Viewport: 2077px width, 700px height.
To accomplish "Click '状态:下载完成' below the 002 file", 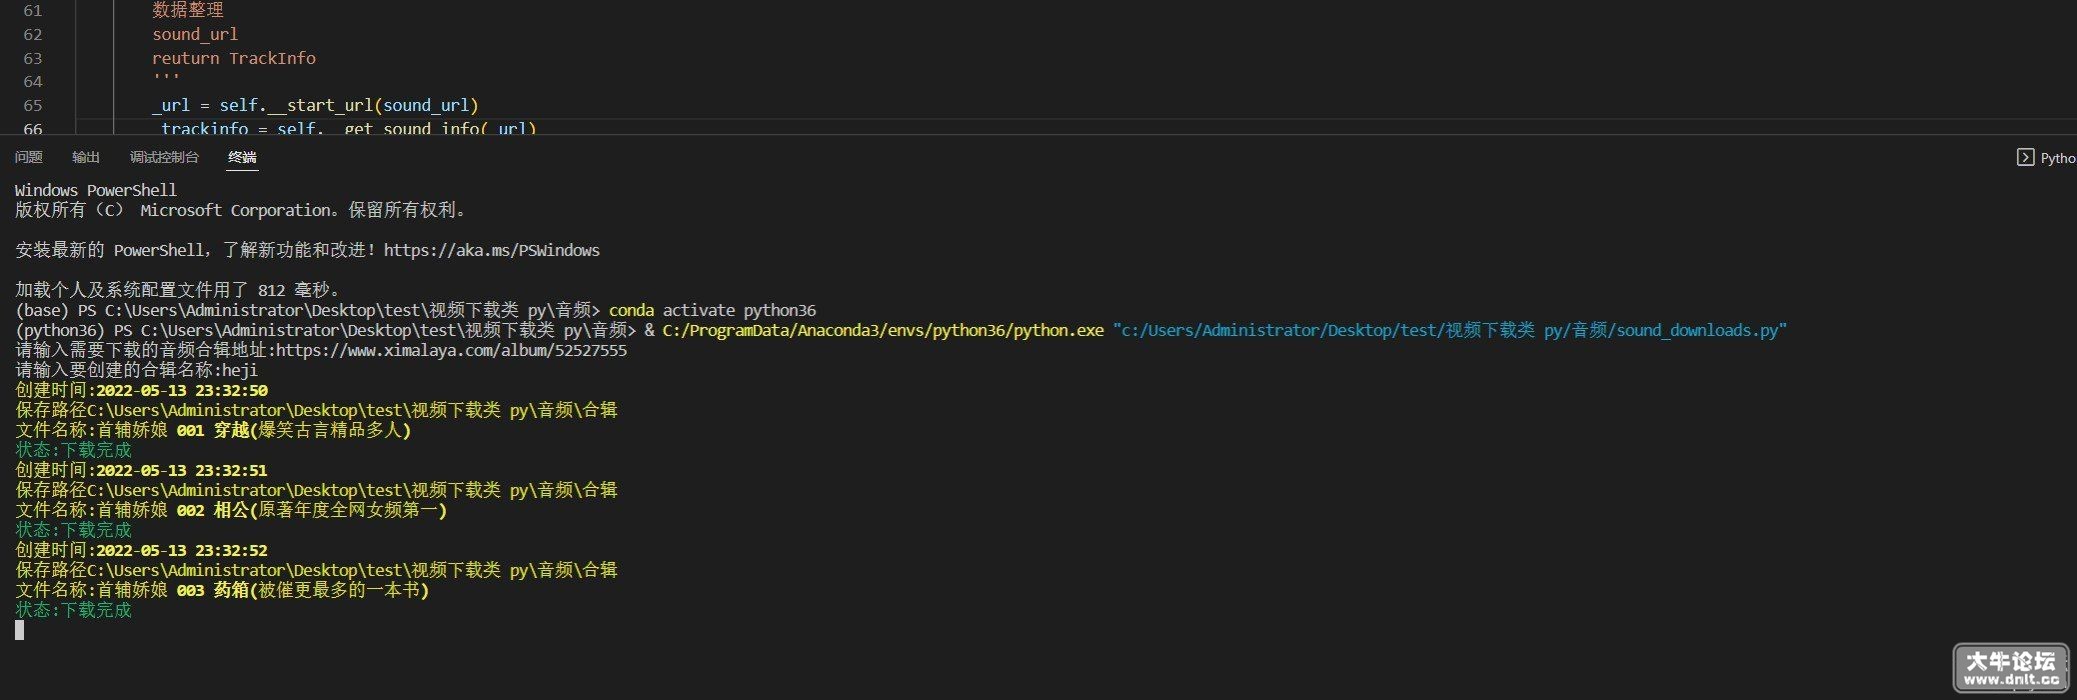I will [73, 530].
